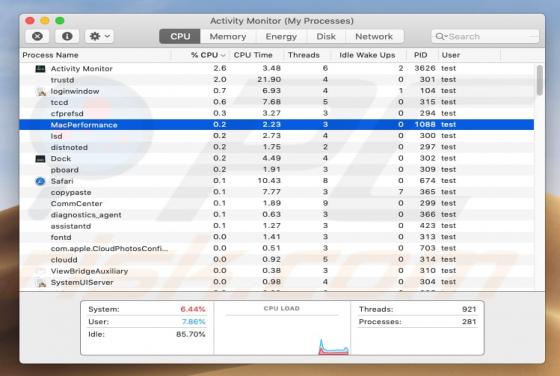
Task: Click the Idle 85.70% value
Action: click(x=191, y=335)
